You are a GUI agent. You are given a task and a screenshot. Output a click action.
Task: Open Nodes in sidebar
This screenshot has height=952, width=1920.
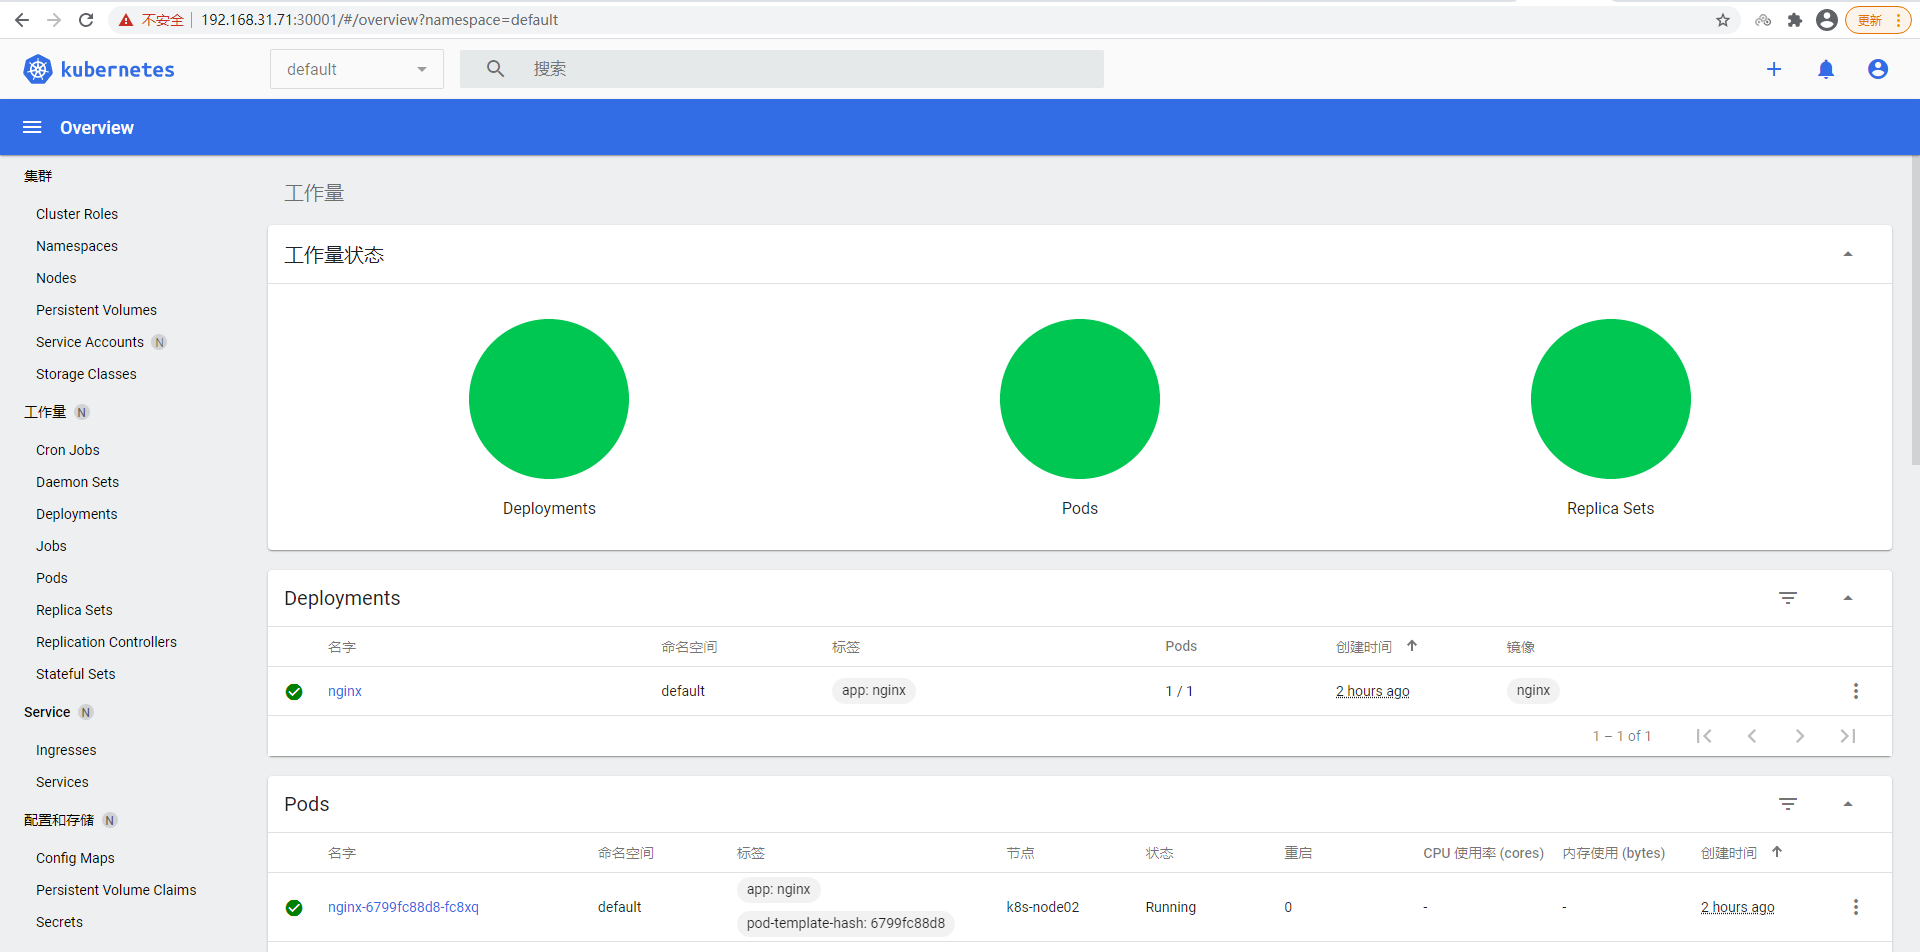(56, 278)
